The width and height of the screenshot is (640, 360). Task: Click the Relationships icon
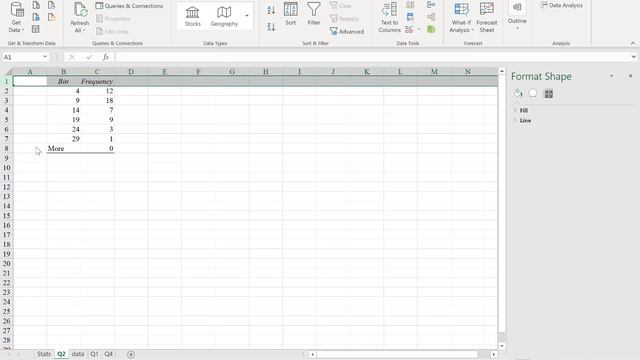click(431, 17)
